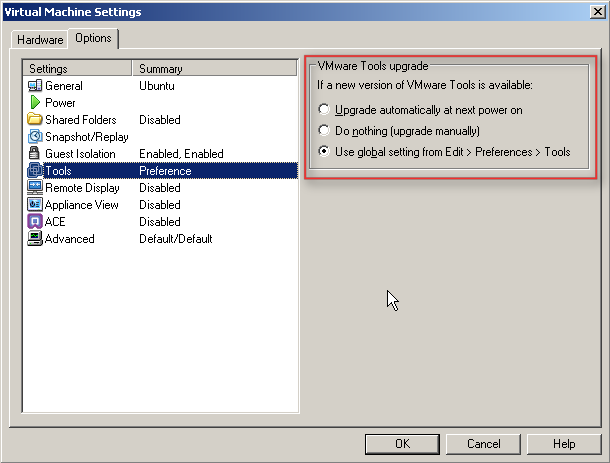Image resolution: width=610 pixels, height=463 pixels.
Task: Click the Cancel button
Action: (x=483, y=443)
